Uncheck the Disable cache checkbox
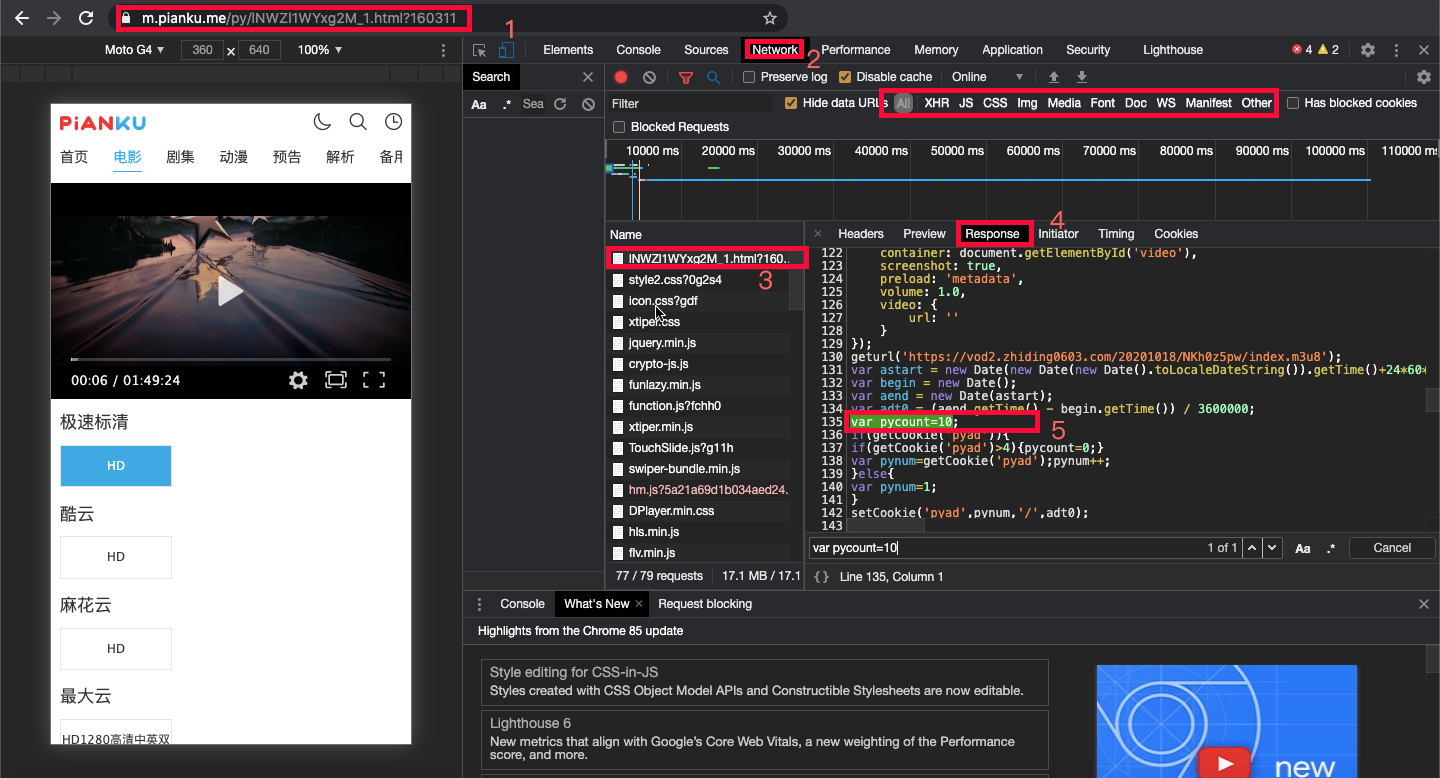 [845, 77]
